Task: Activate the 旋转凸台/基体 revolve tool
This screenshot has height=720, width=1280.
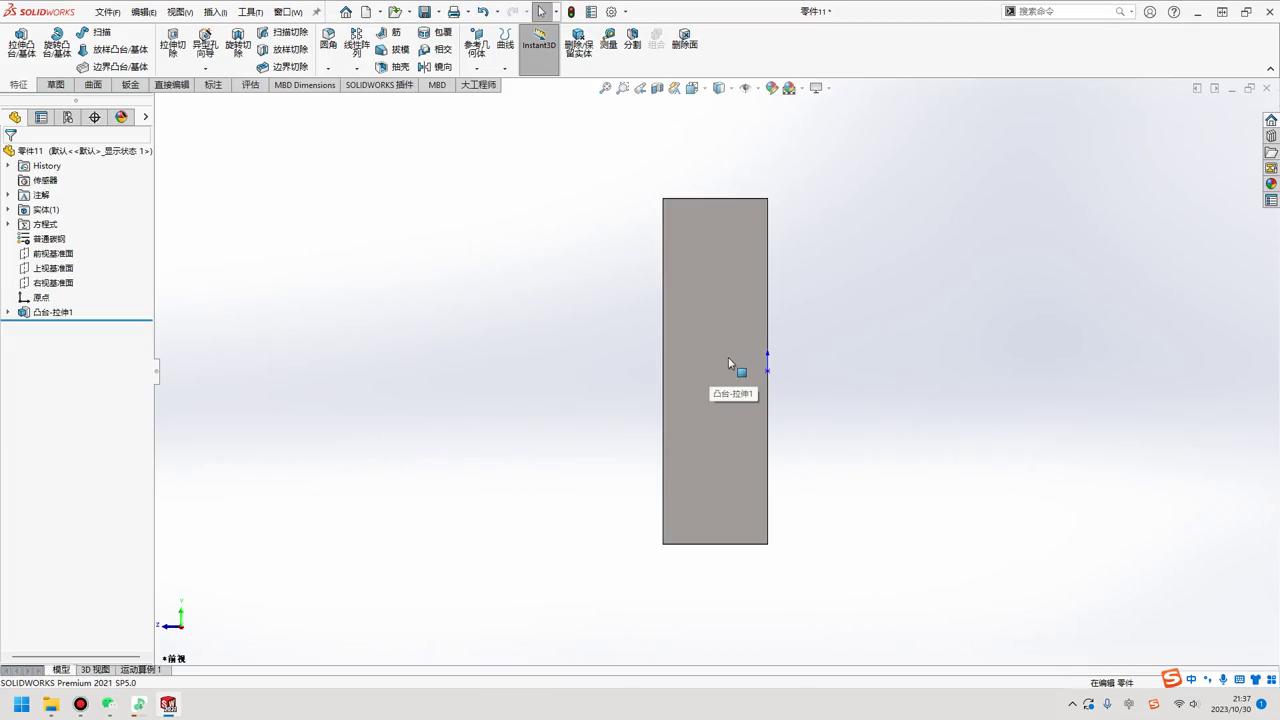Action: tap(58, 45)
